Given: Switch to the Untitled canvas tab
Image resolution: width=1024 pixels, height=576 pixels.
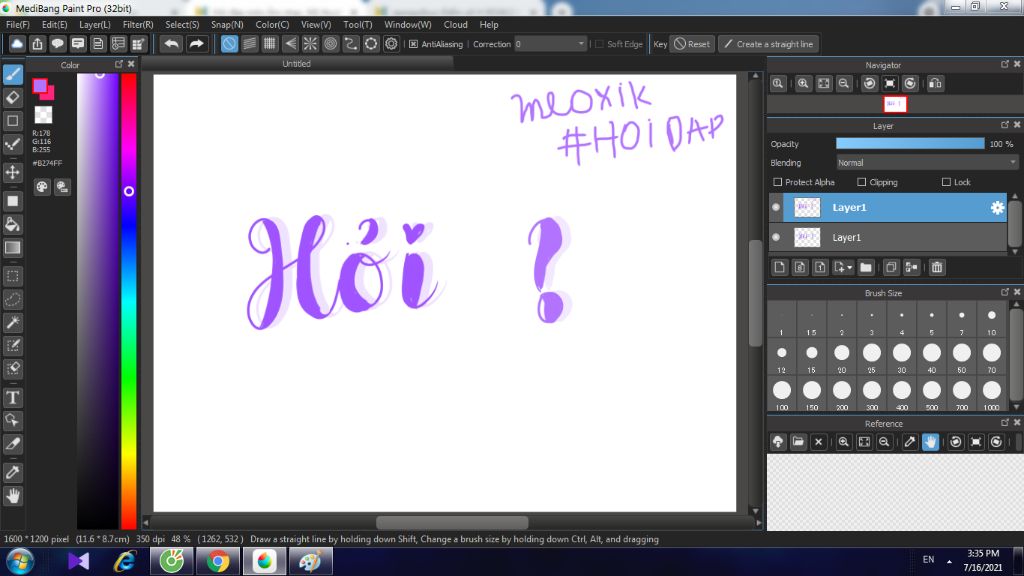Looking at the screenshot, I should coord(296,64).
